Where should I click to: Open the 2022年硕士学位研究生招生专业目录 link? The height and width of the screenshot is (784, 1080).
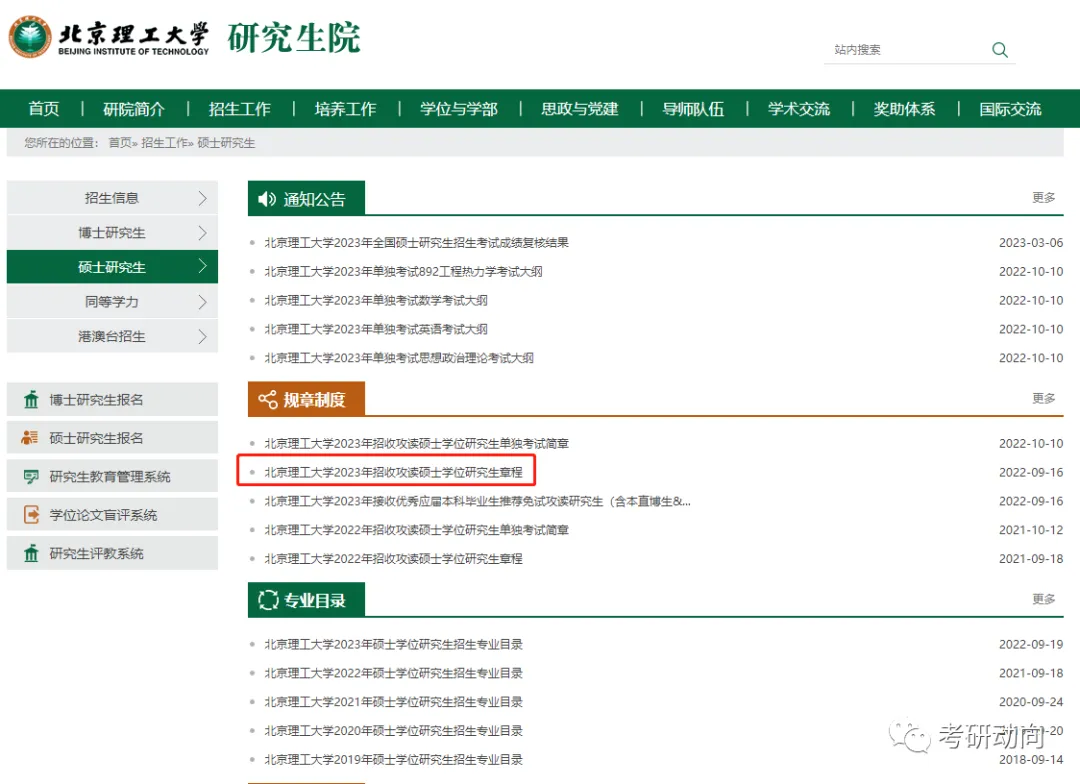[x=394, y=673]
